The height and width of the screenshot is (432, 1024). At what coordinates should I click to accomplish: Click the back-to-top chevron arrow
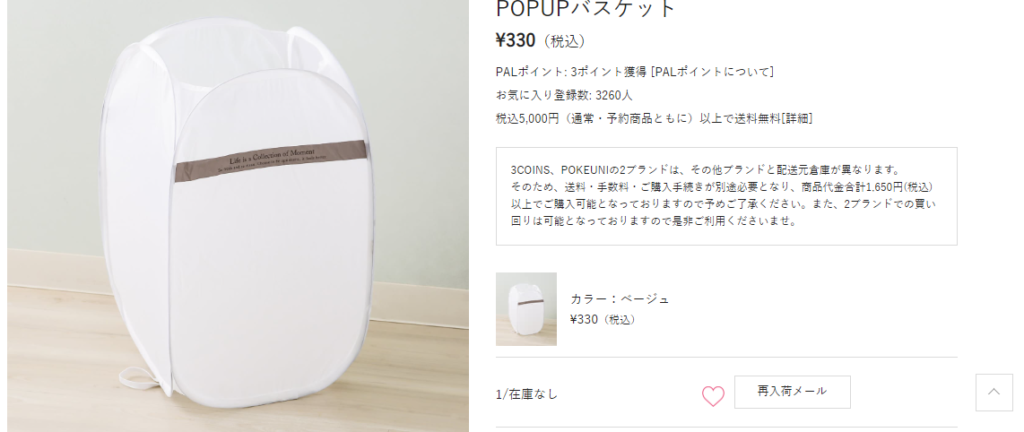coord(994,392)
